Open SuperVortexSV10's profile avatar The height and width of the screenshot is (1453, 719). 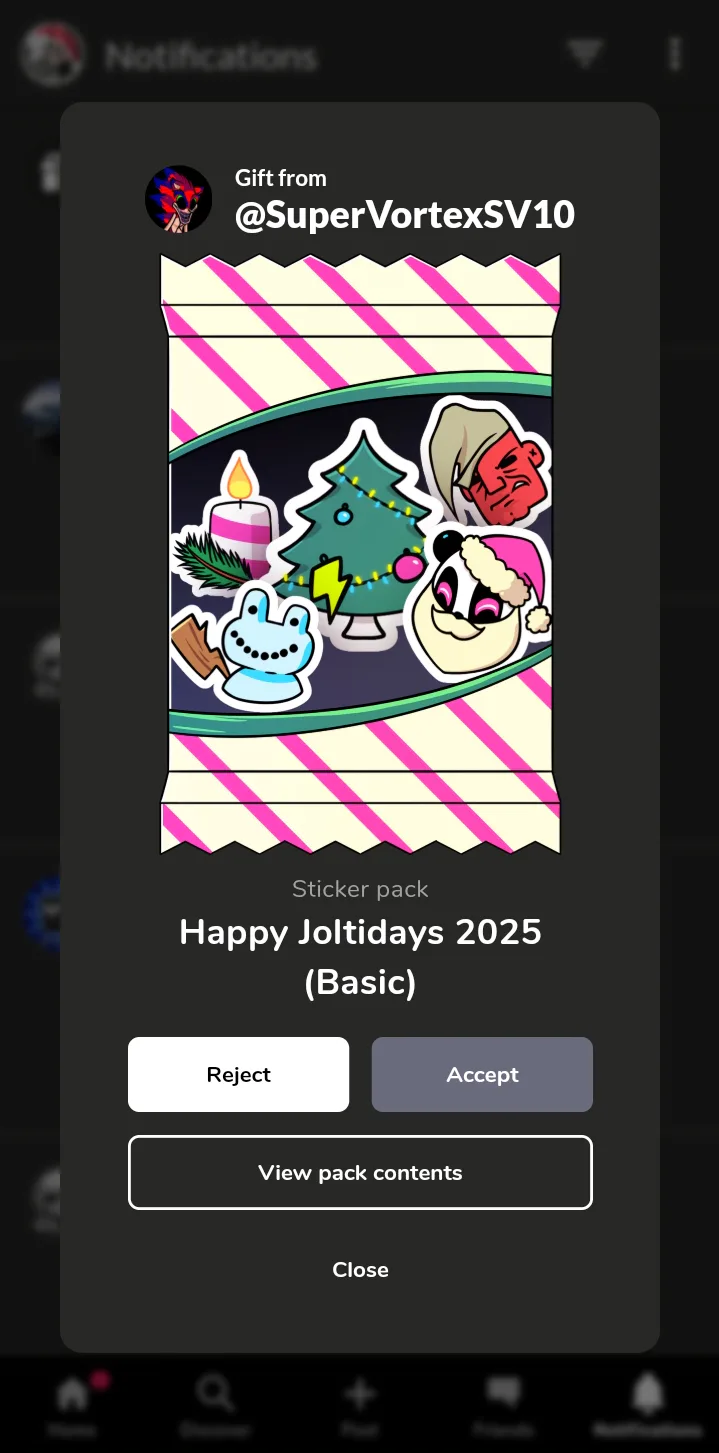coord(178,199)
